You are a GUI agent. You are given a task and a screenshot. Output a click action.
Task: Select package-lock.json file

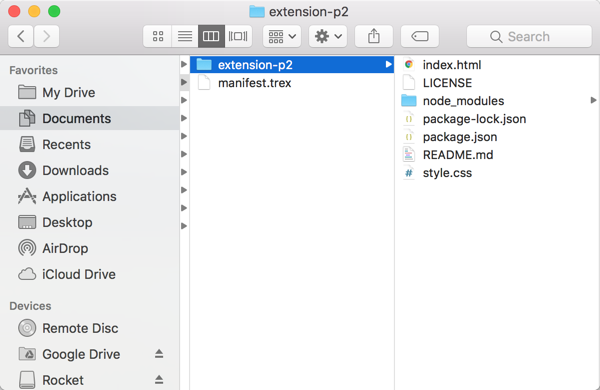tap(497, 119)
